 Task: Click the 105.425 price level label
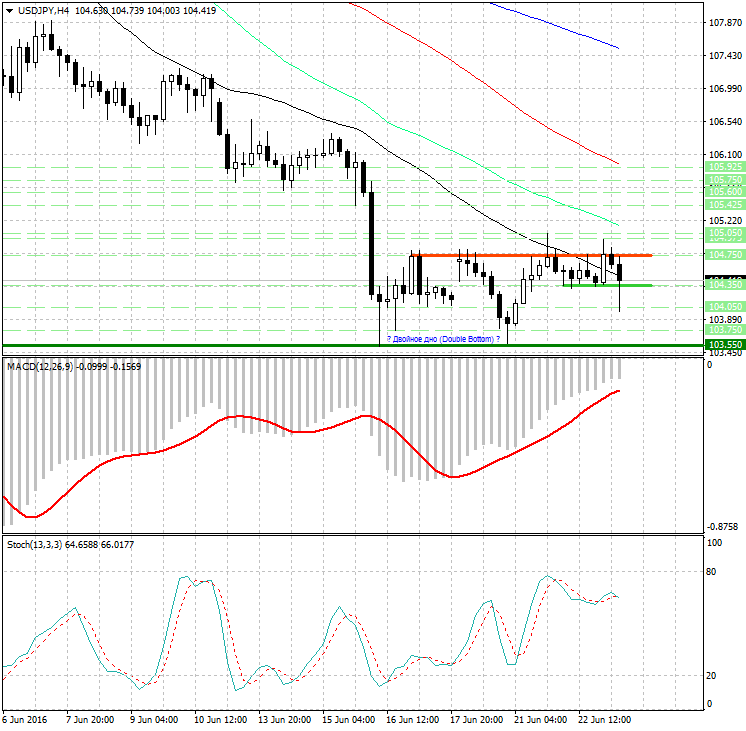click(x=725, y=205)
